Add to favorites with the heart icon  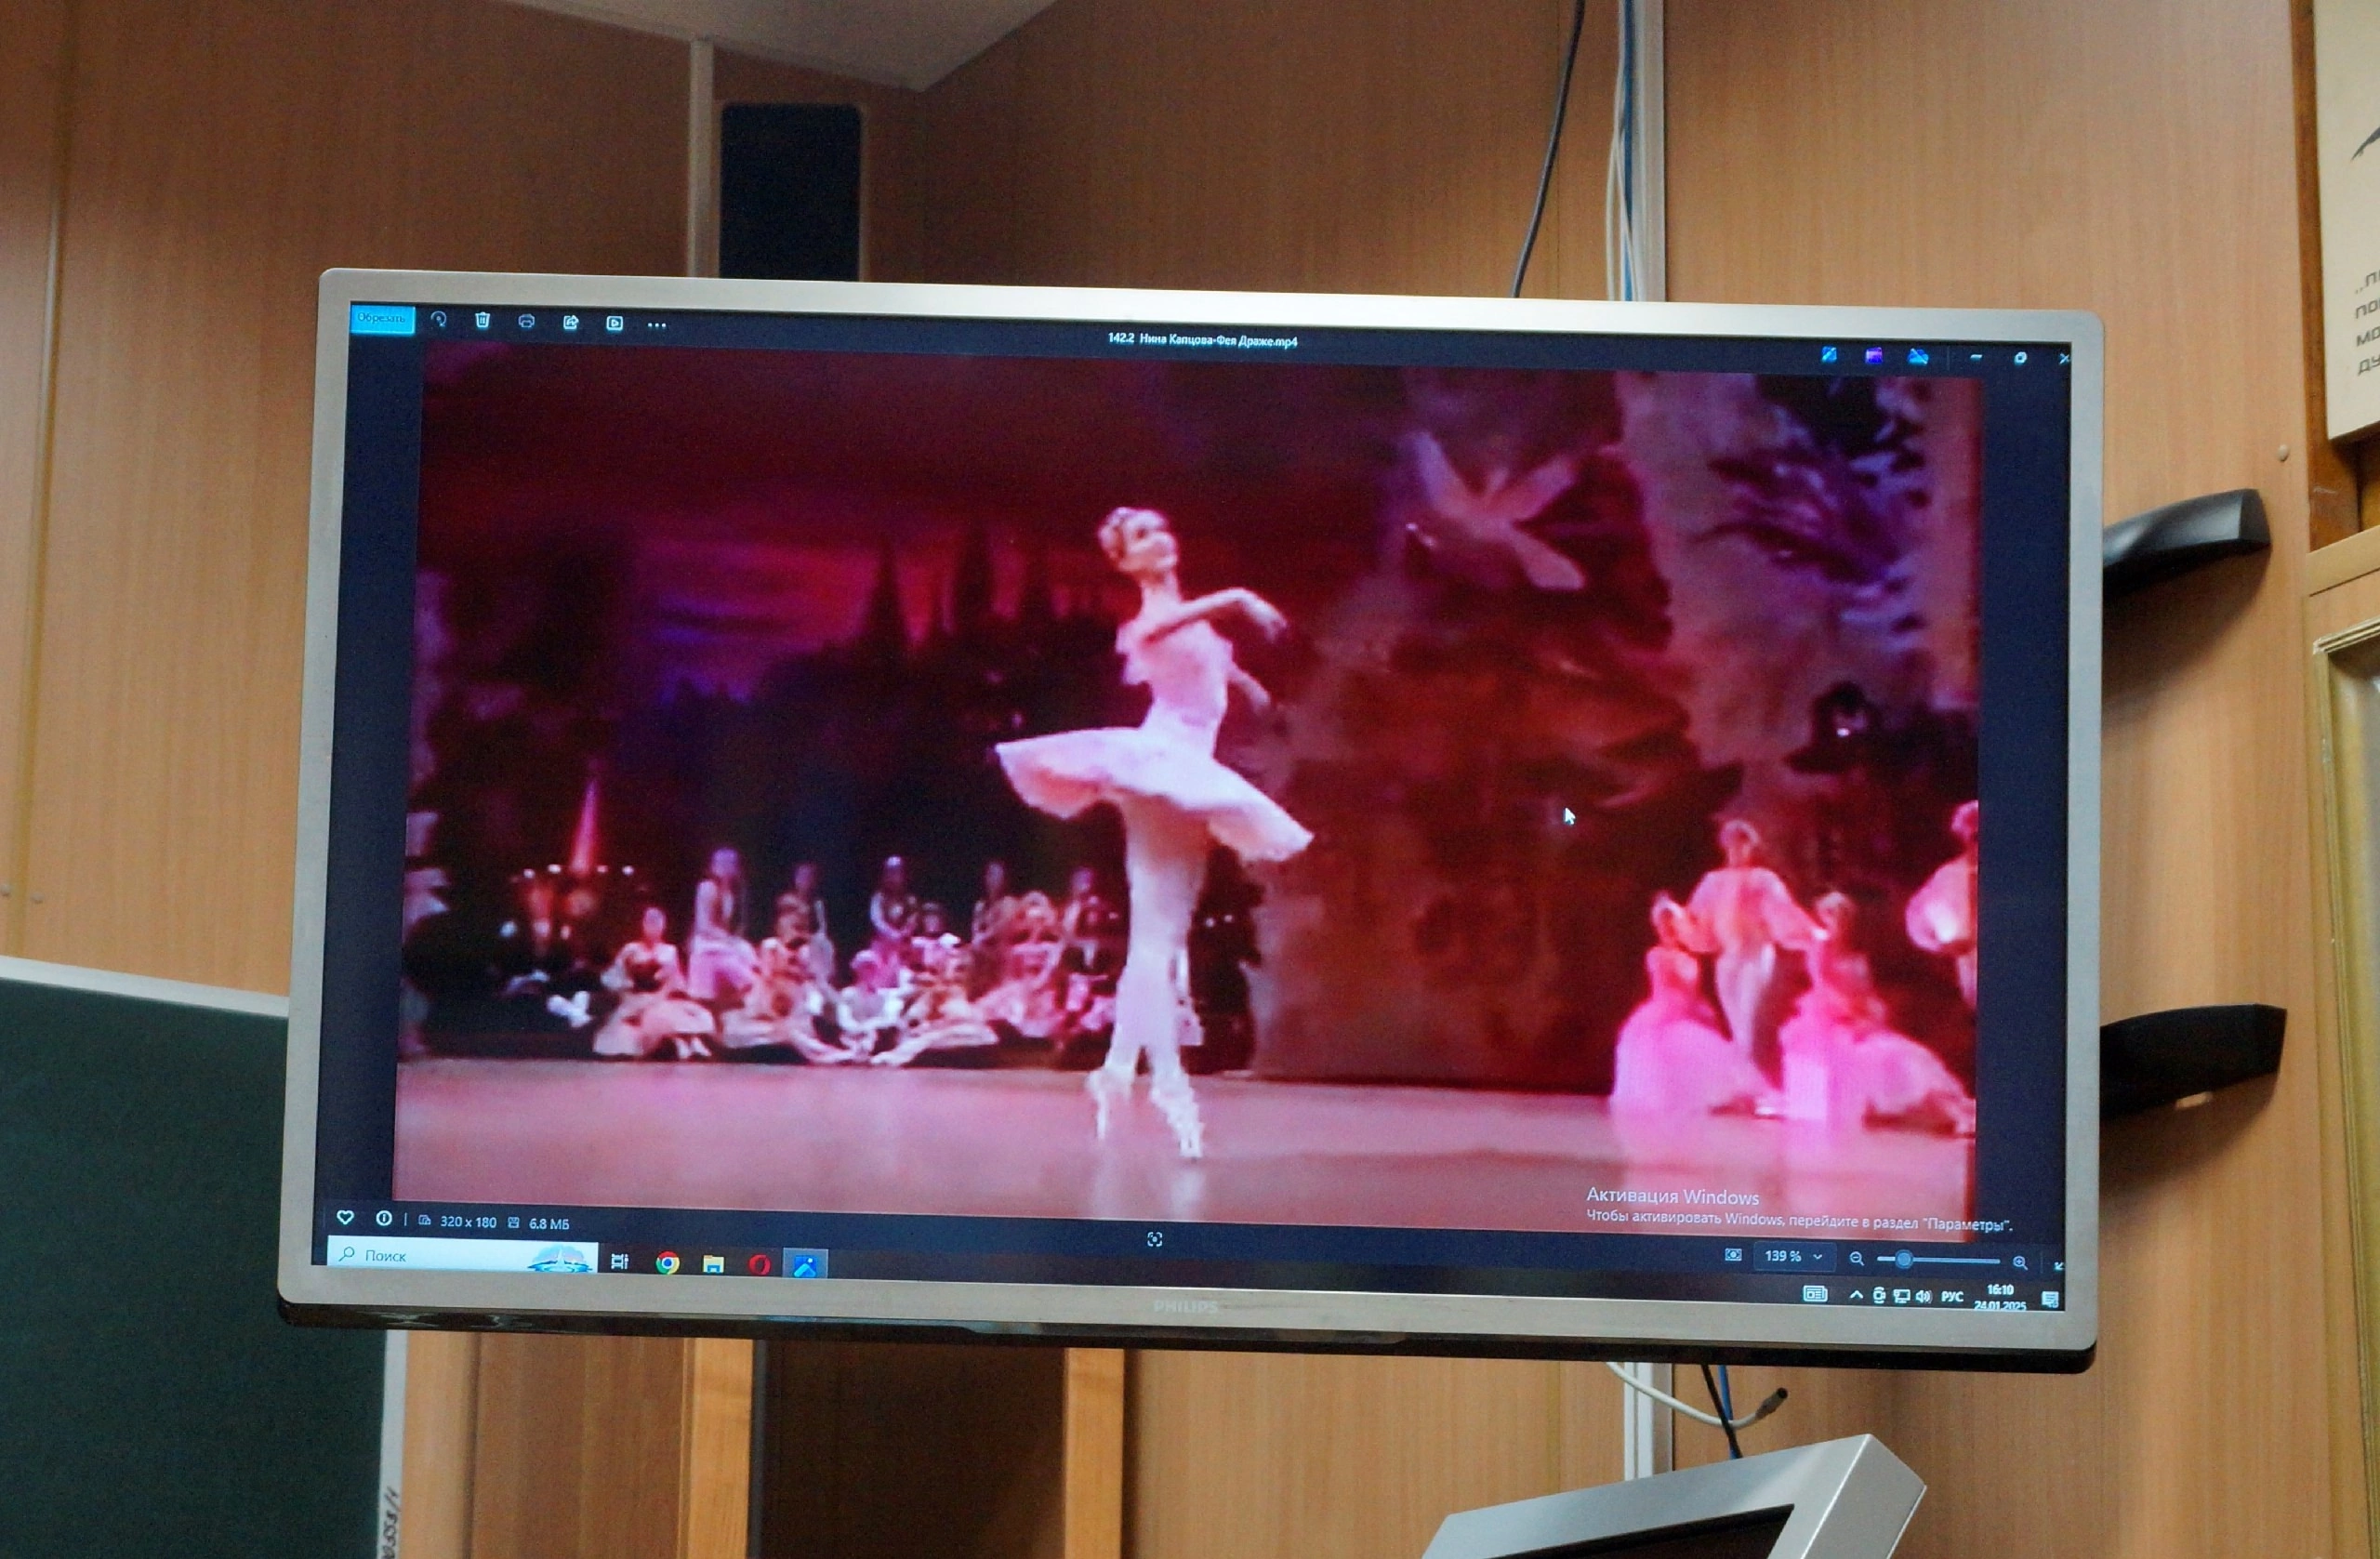pos(345,1218)
